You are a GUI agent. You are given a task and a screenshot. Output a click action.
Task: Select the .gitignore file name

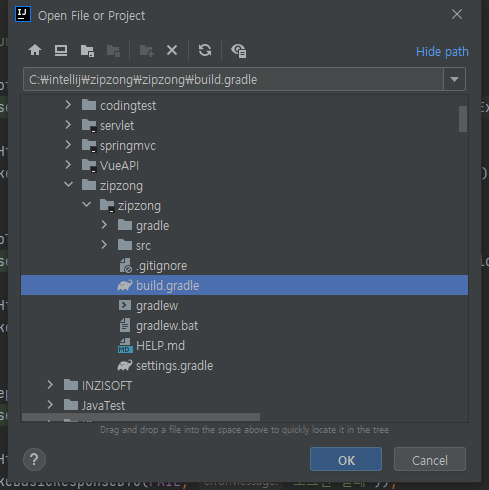coord(162,266)
